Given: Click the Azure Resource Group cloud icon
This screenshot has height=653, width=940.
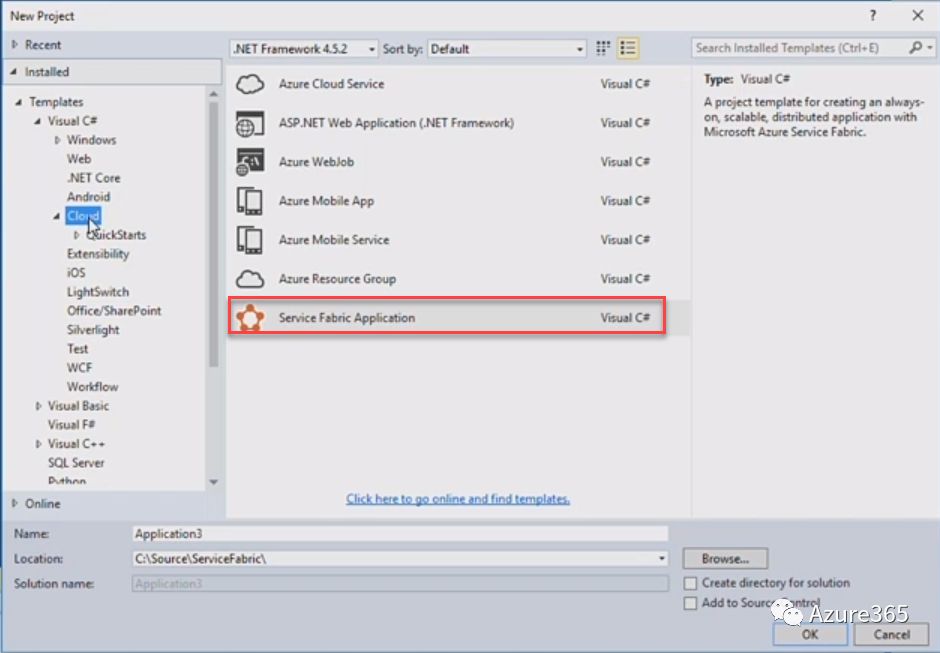Looking at the screenshot, I should (x=249, y=279).
